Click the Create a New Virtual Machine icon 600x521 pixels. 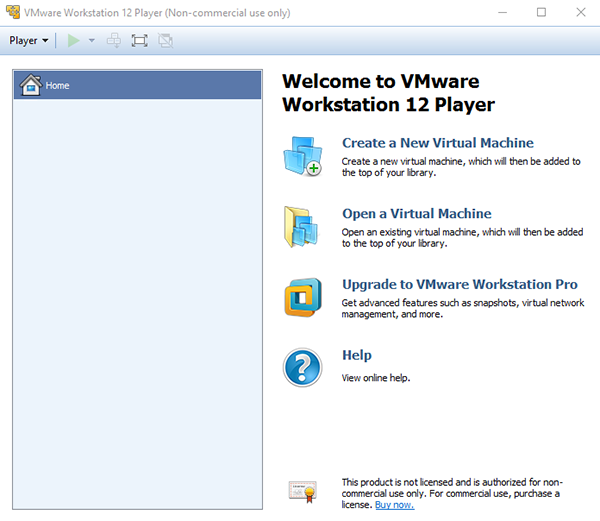(302, 156)
